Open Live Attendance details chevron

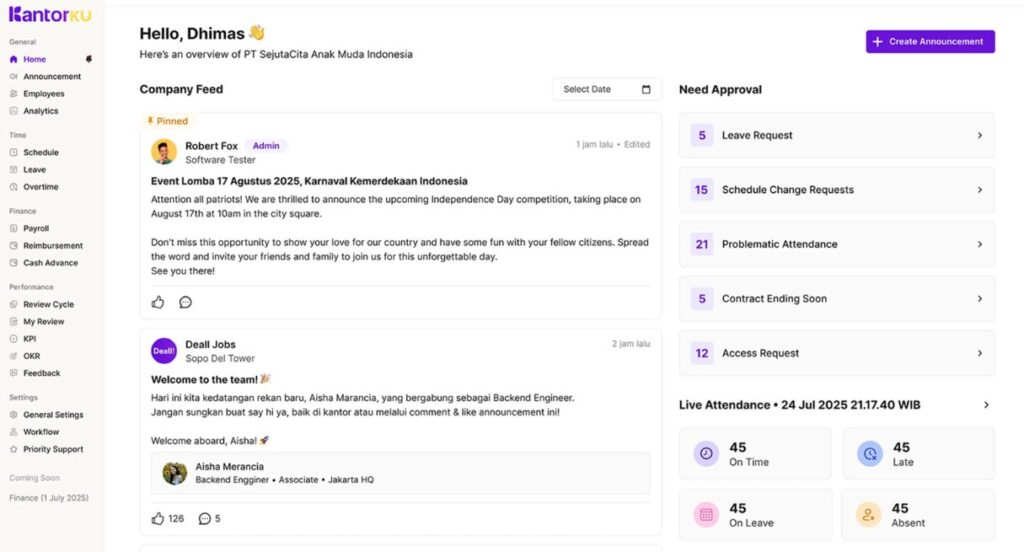986,405
